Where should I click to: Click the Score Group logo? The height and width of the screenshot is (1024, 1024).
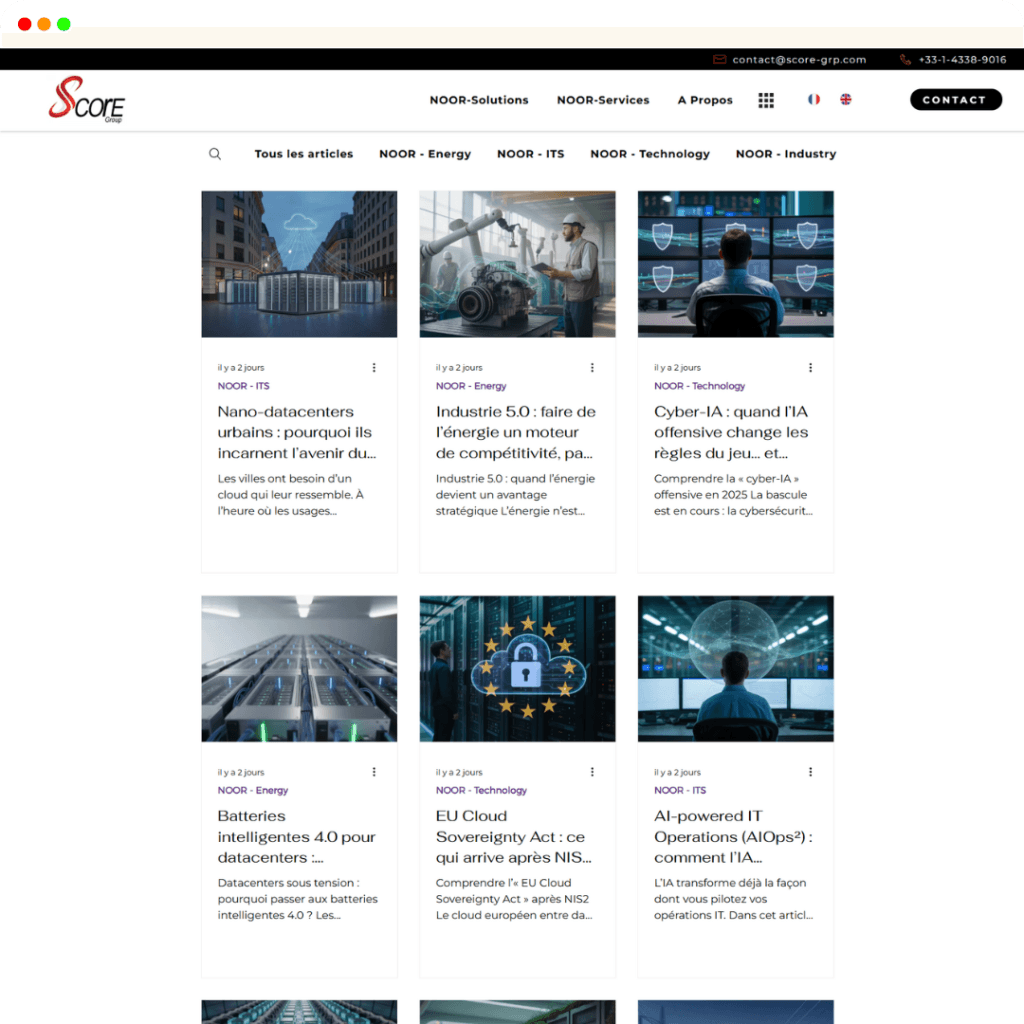(x=87, y=100)
